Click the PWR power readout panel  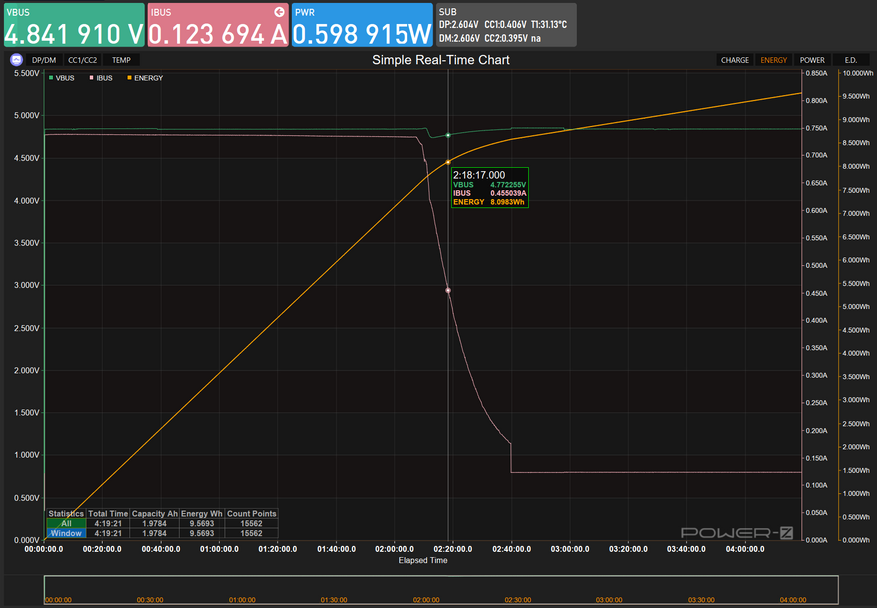[363, 25]
